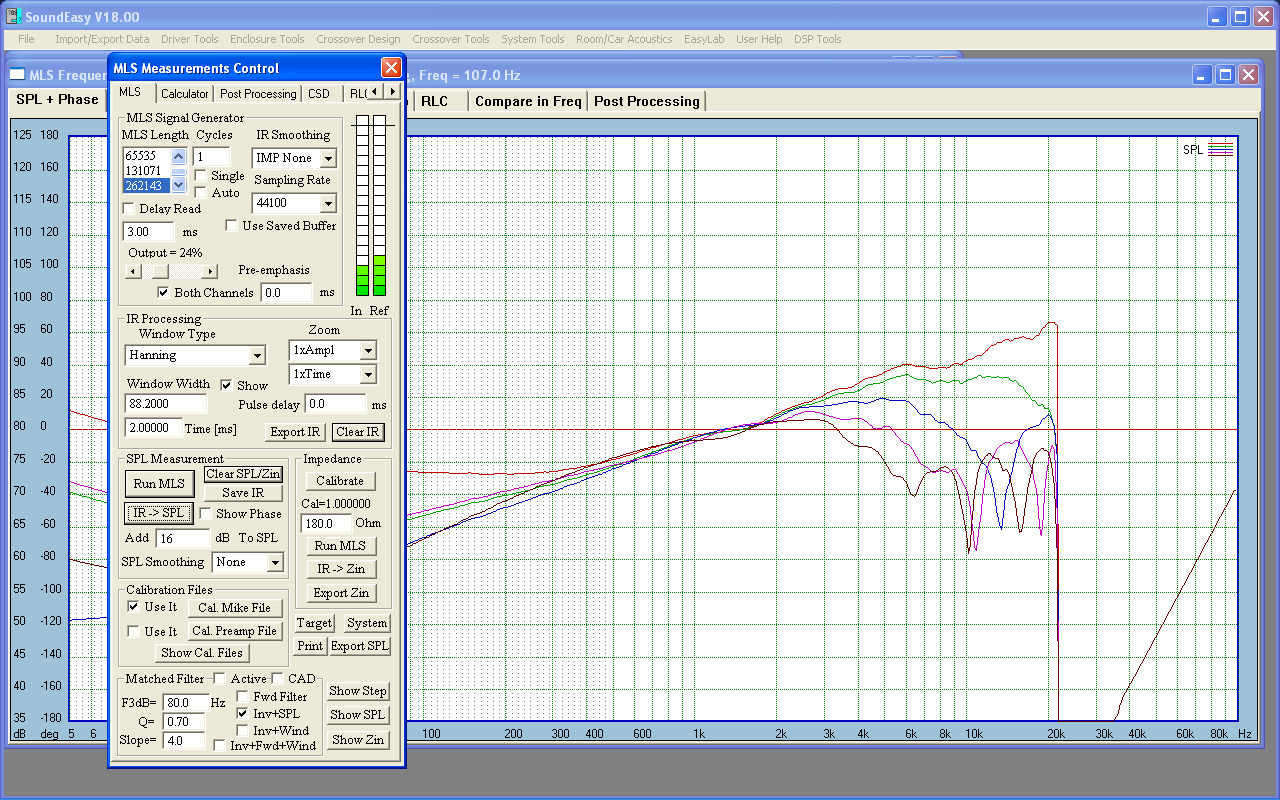This screenshot has width=1280, height=800.
Task: Uncheck Use It for Cal. Mike File
Action: tap(134, 607)
